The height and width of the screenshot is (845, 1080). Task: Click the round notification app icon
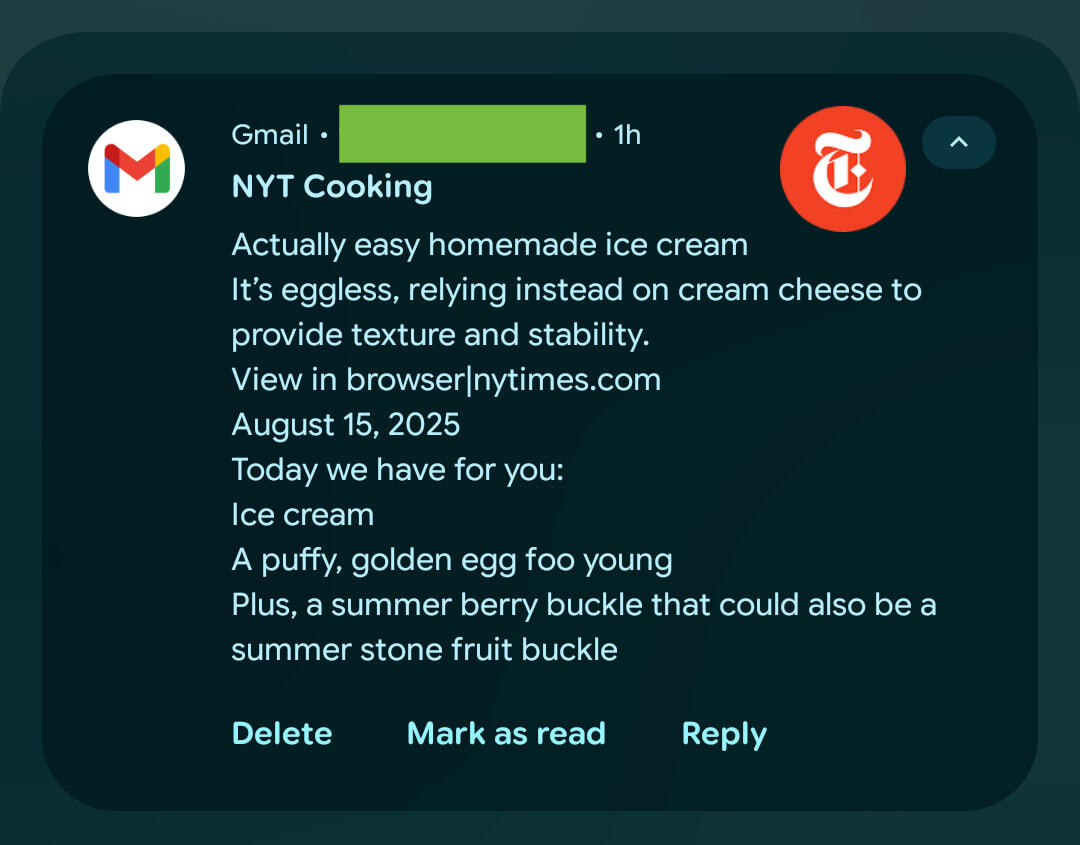(x=136, y=167)
